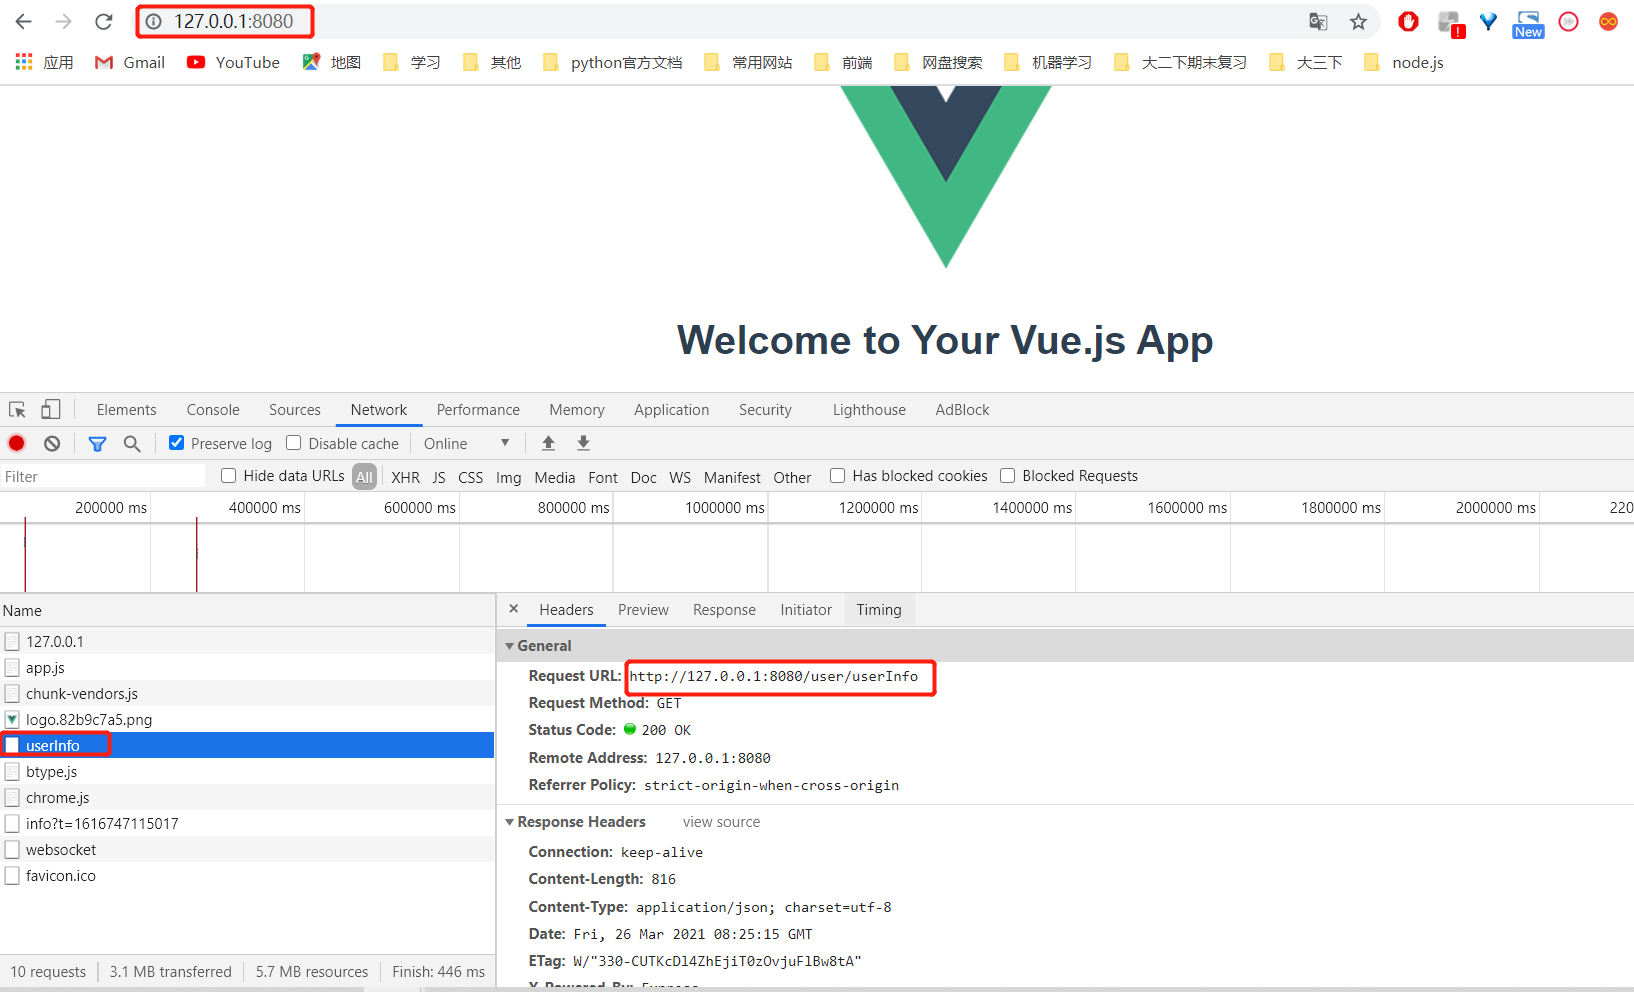The width and height of the screenshot is (1634, 992).
Task: Click the inspect element picker icon
Action: [x=18, y=410]
